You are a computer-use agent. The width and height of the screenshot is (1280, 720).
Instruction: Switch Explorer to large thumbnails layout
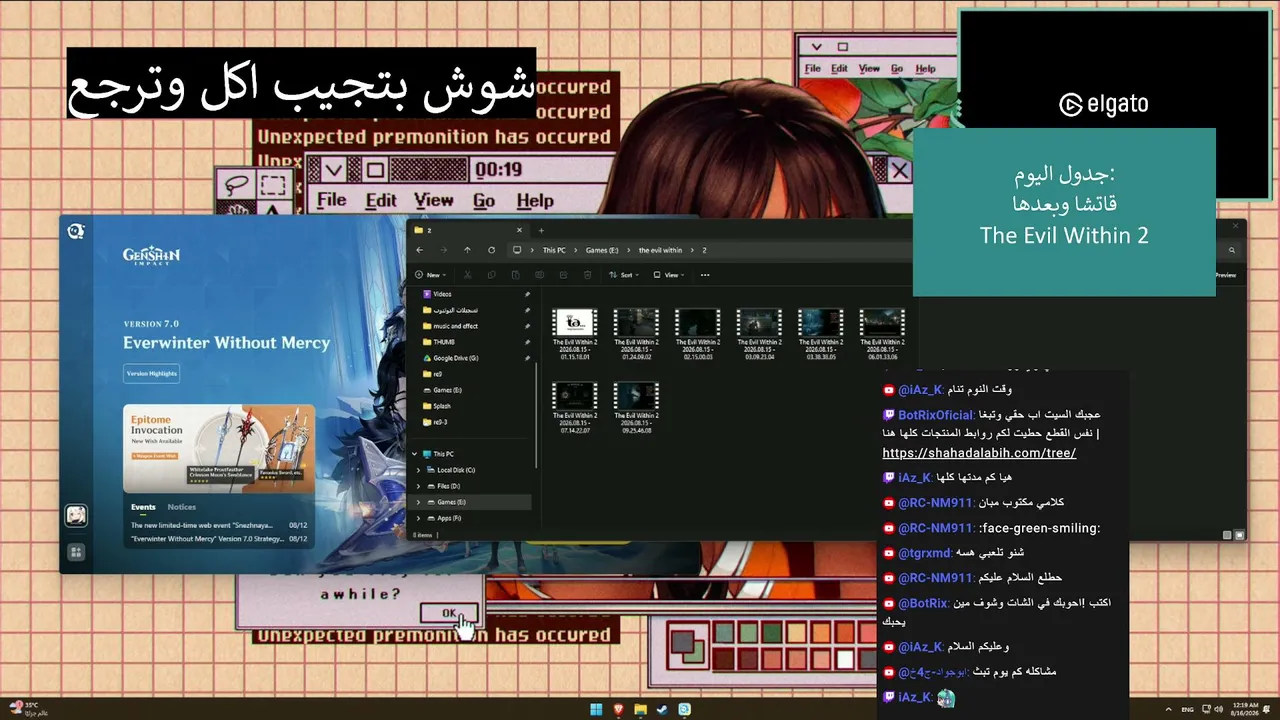tap(1238, 535)
